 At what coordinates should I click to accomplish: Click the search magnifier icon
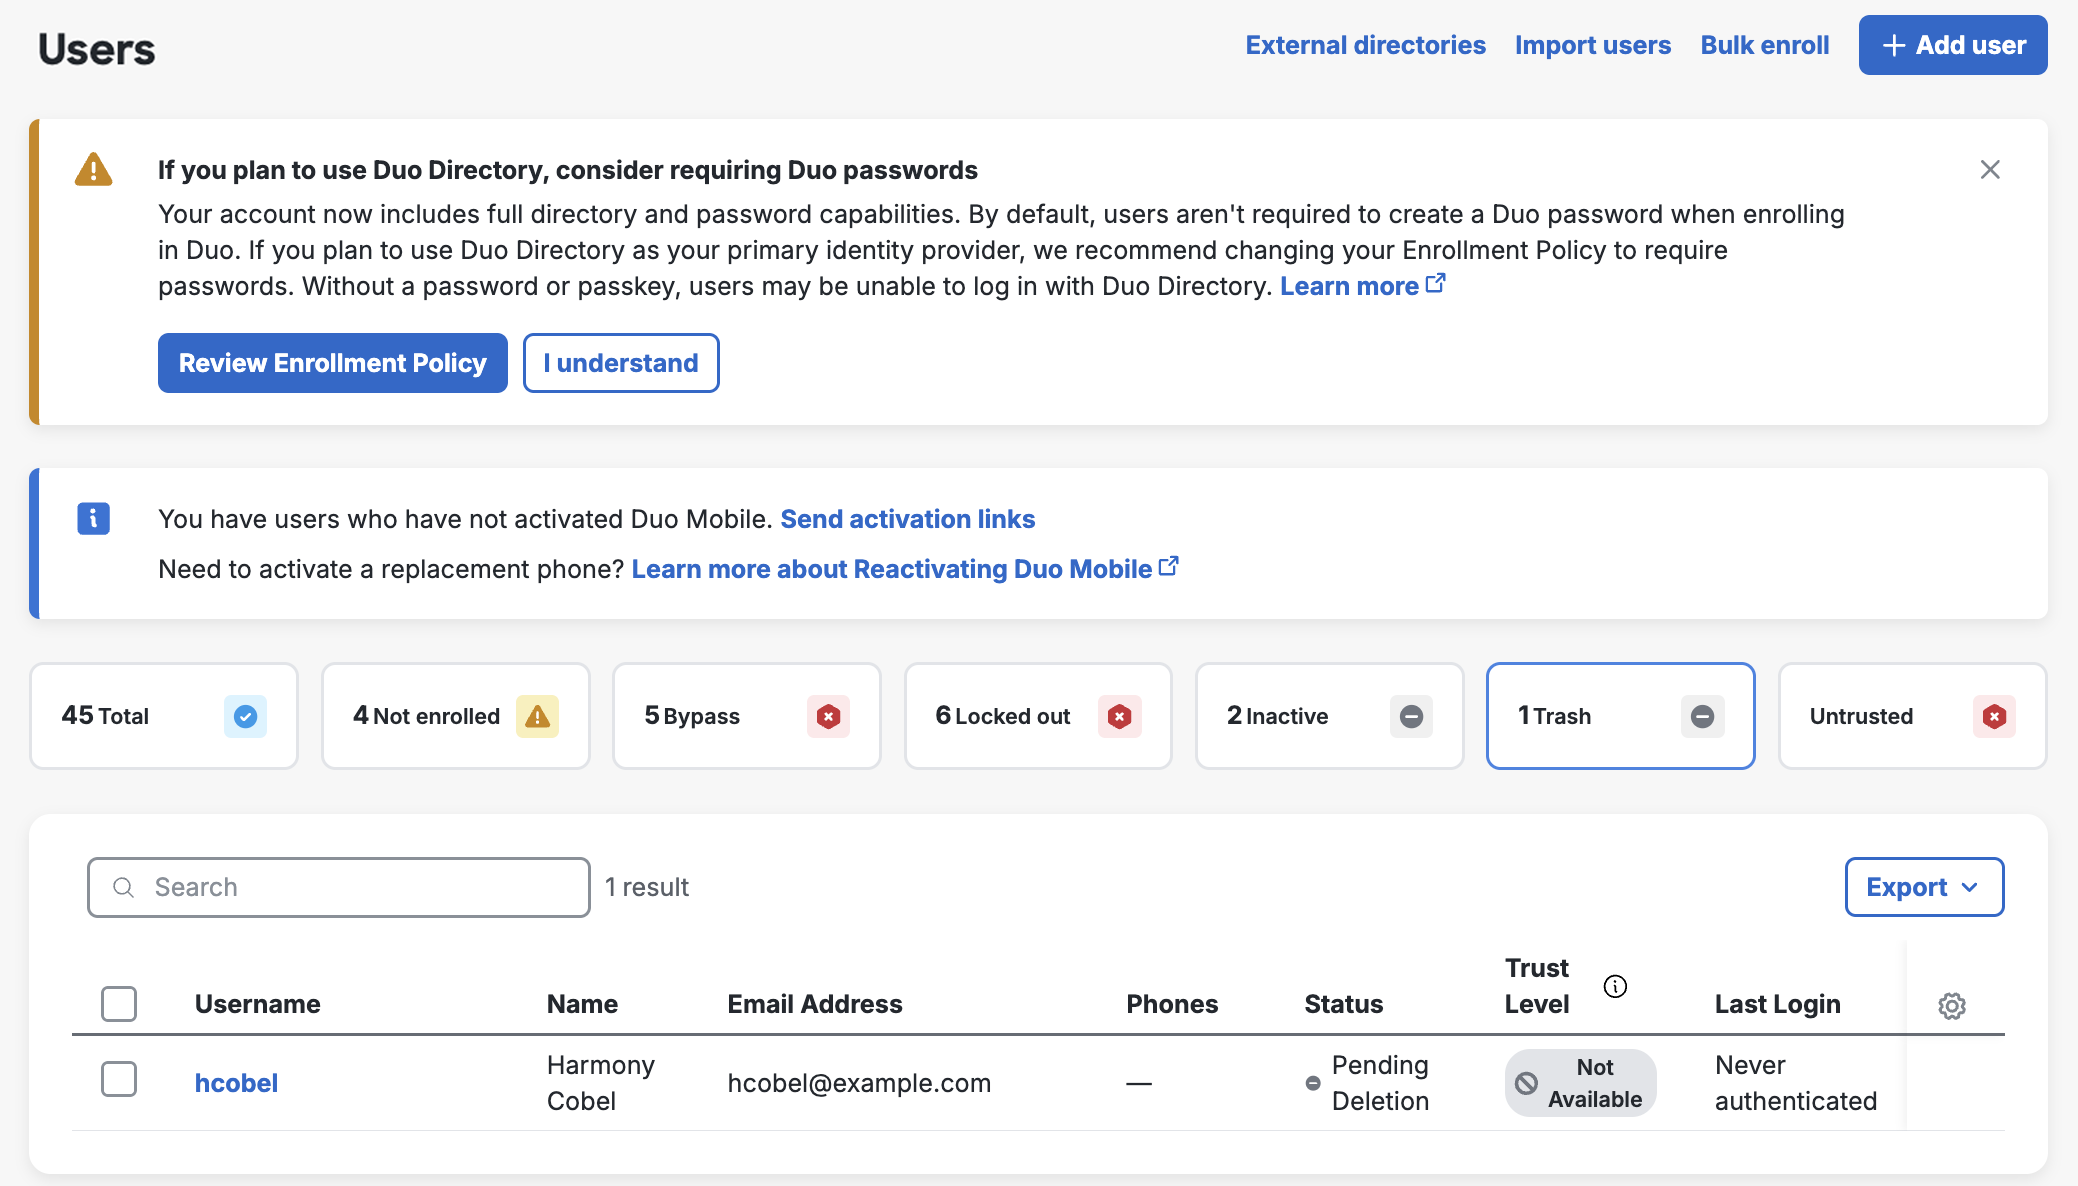click(x=123, y=887)
